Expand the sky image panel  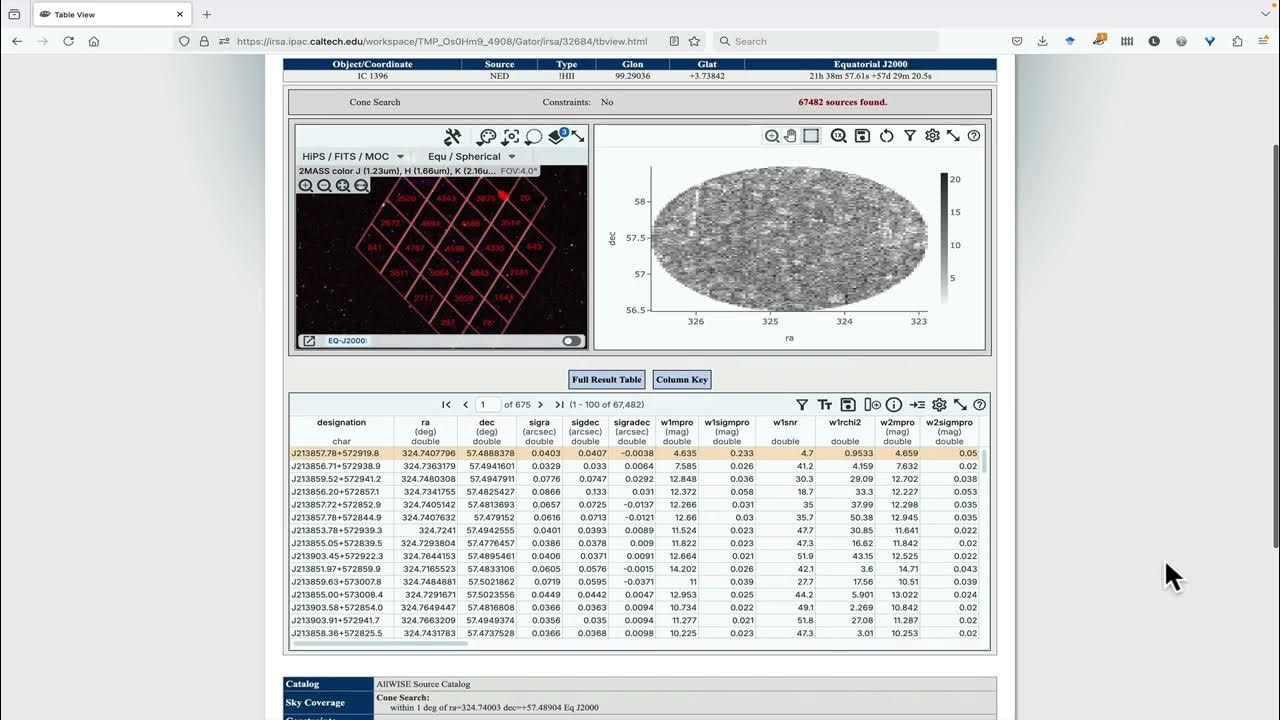[577, 137]
